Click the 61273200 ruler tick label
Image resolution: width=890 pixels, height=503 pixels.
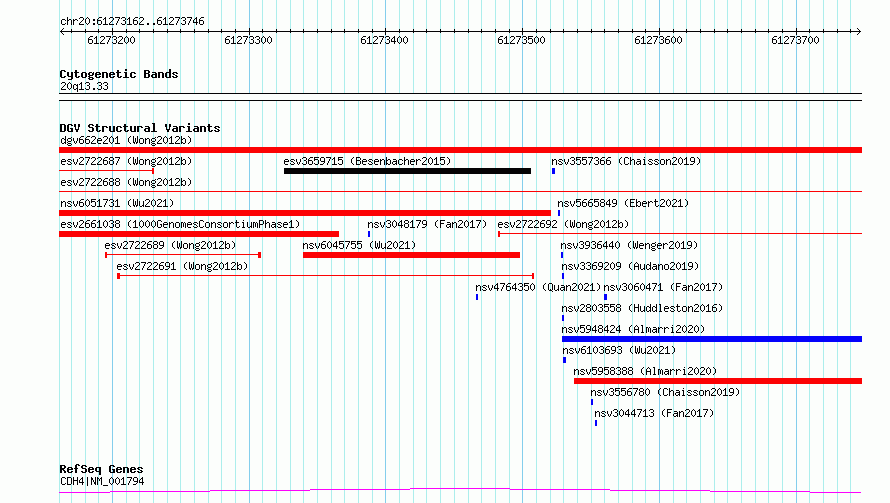(x=111, y=40)
